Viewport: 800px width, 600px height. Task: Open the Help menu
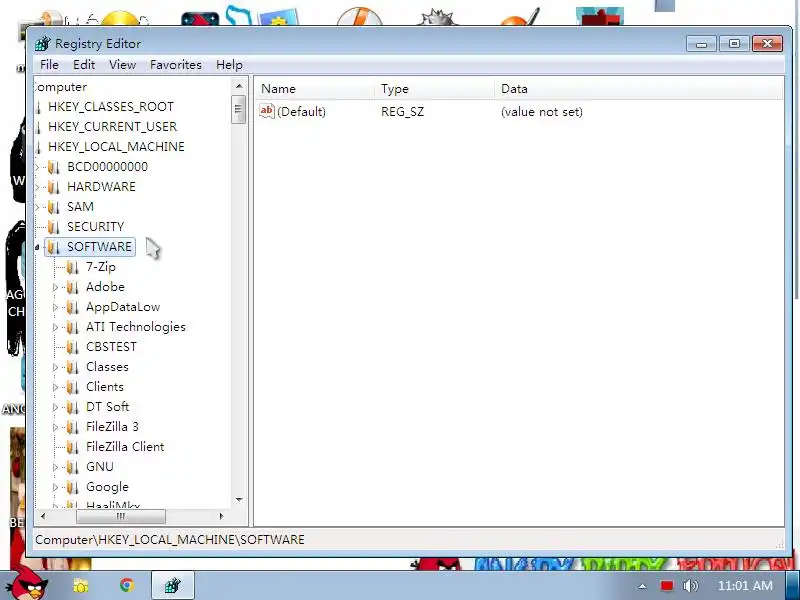pos(229,65)
